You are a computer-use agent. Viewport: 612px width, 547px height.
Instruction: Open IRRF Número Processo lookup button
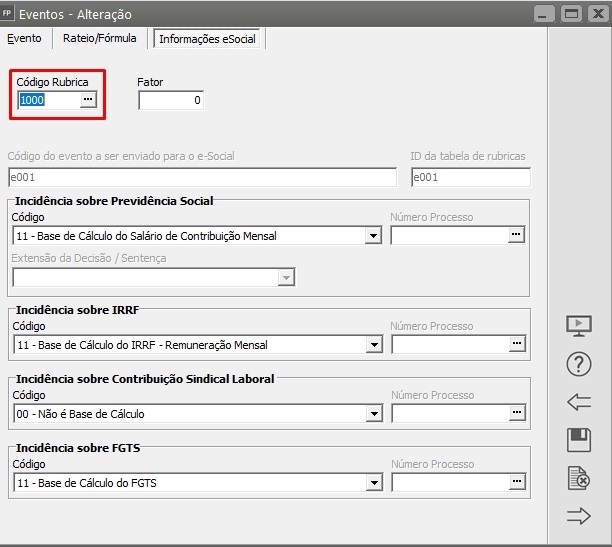pyautogui.click(x=517, y=344)
